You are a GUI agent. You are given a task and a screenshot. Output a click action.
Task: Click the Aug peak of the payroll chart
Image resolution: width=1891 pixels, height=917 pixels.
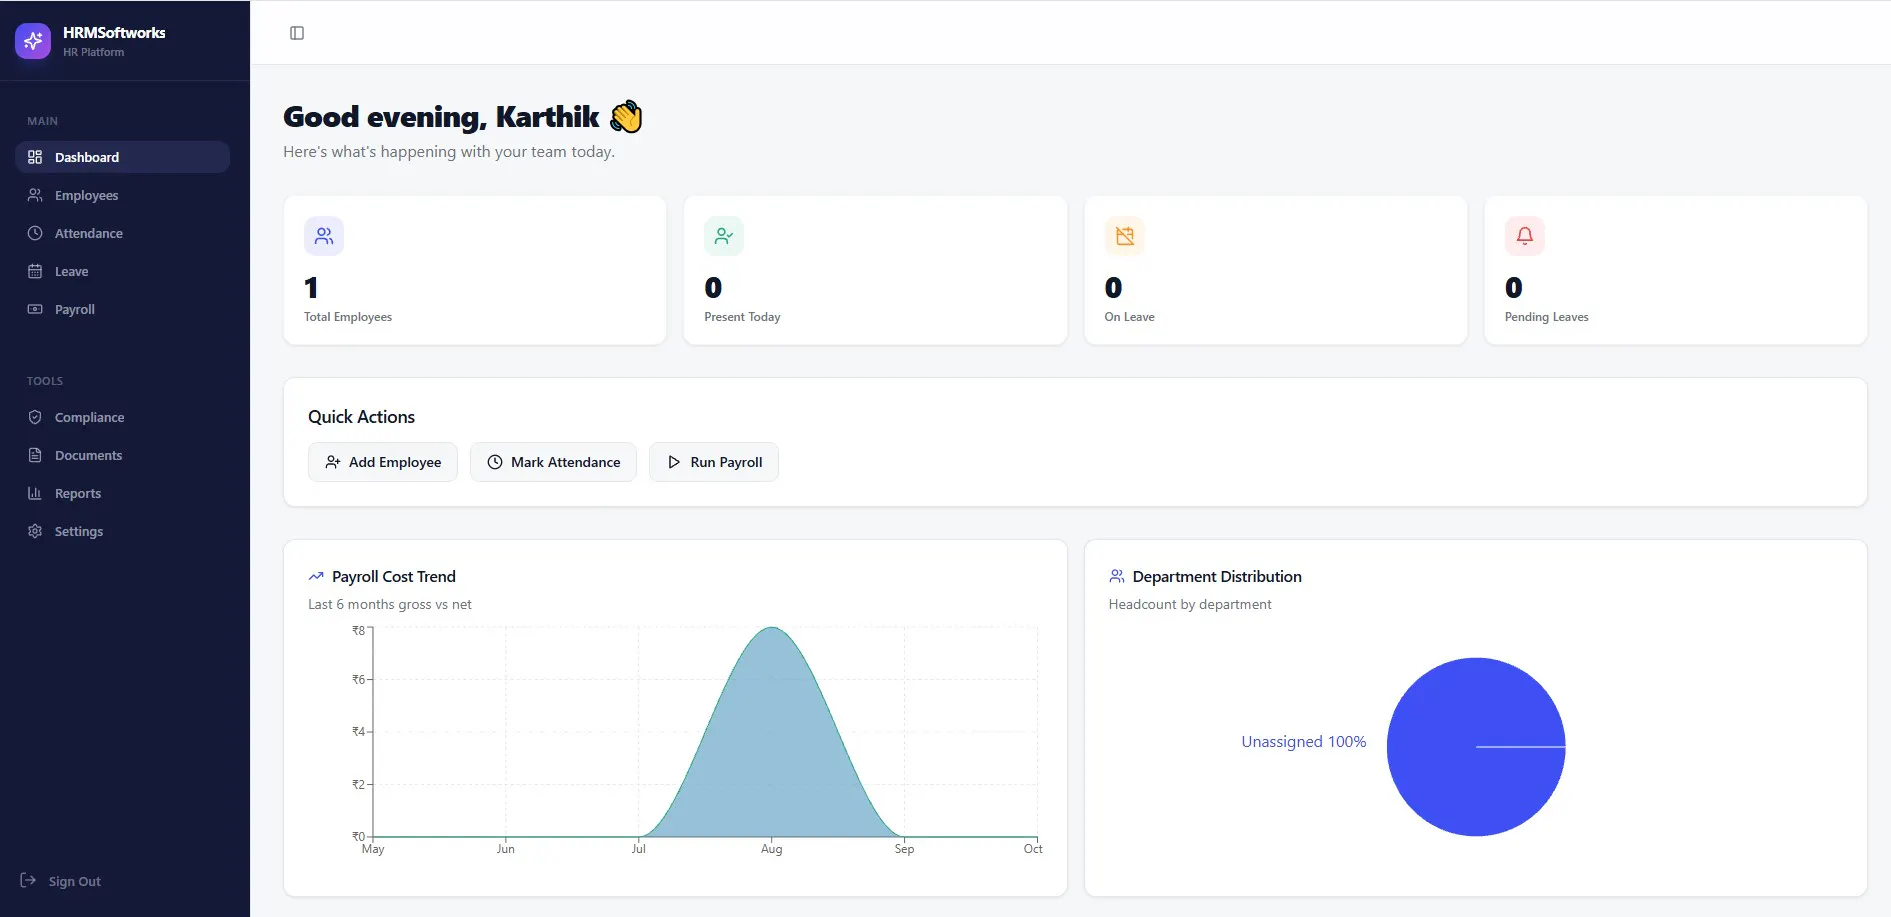[772, 628]
